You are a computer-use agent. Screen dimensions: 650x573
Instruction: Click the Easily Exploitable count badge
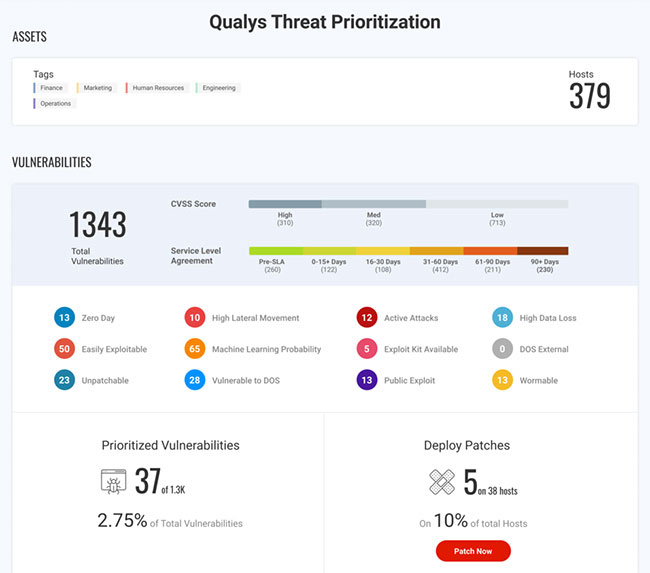coord(64,349)
